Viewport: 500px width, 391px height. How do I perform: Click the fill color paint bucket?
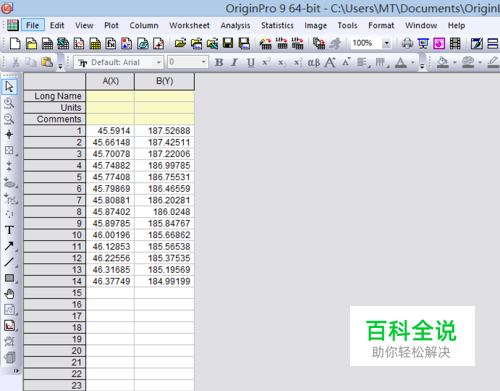click(443, 62)
